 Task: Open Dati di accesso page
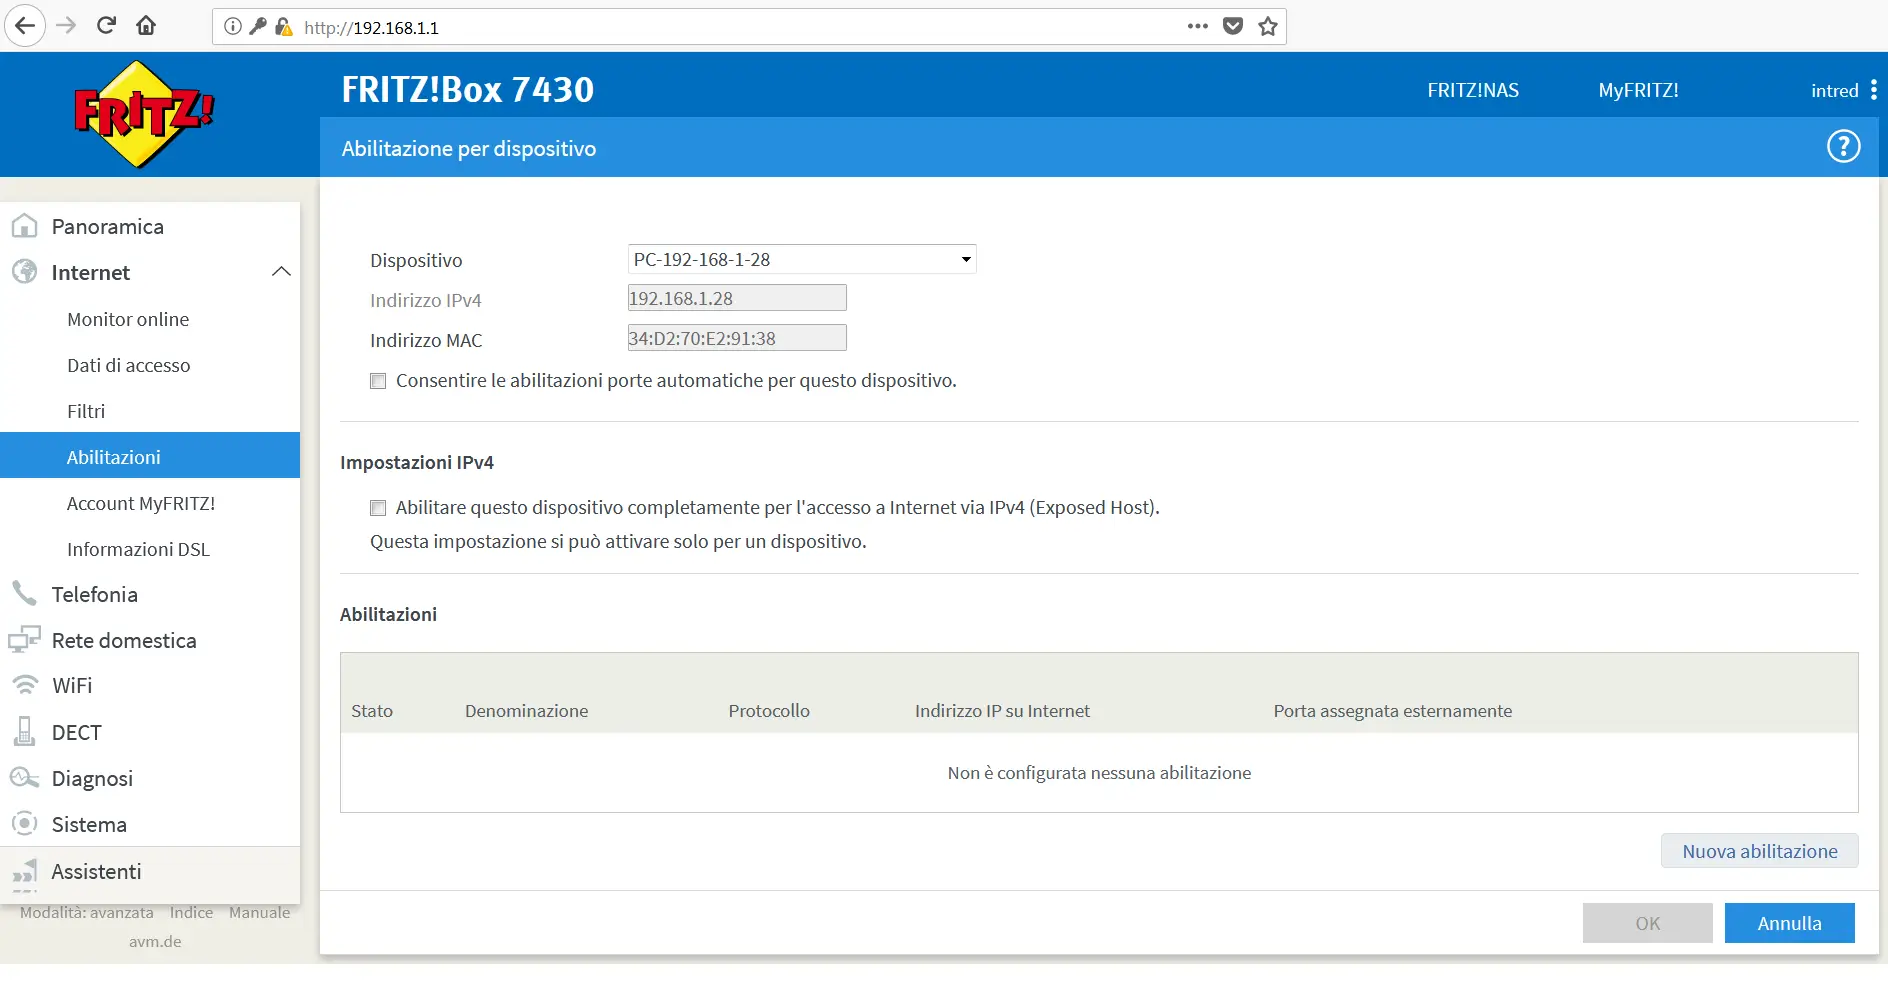point(129,365)
